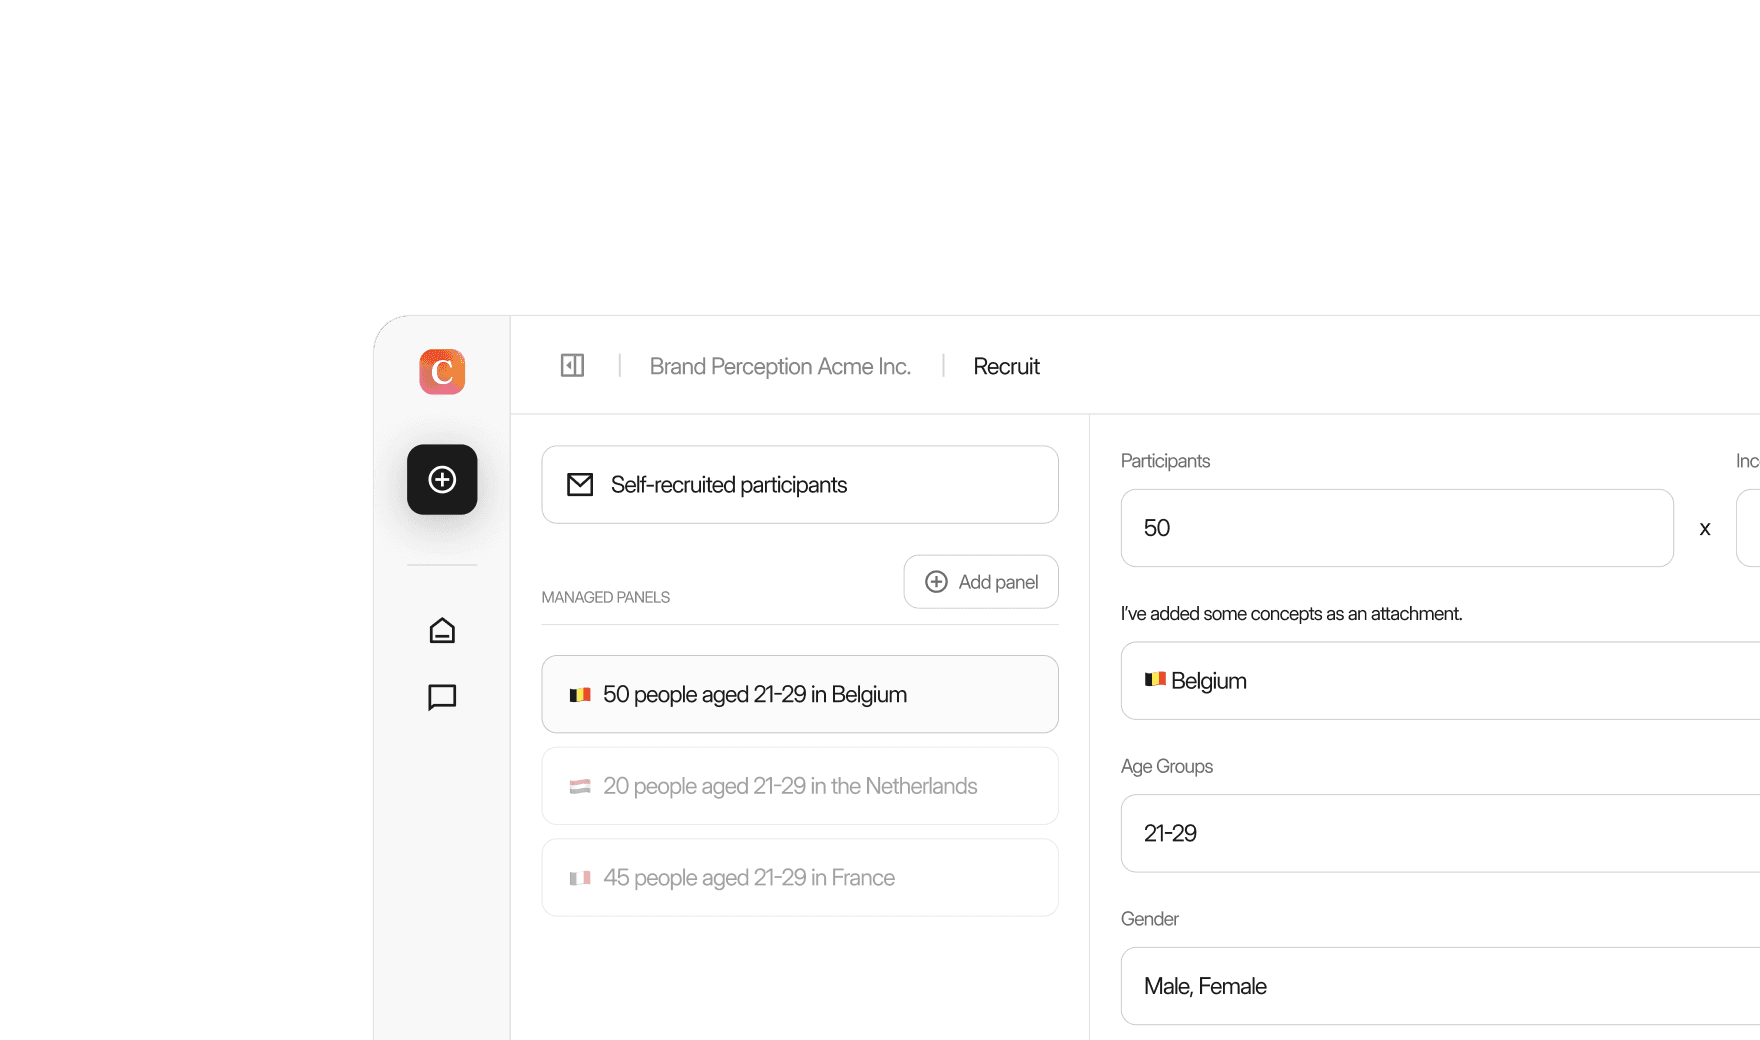This screenshot has height=1040, width=1760.
Task: Open the Age Groups 21-29 dropdown
Action: click(x=1440, y=834)
